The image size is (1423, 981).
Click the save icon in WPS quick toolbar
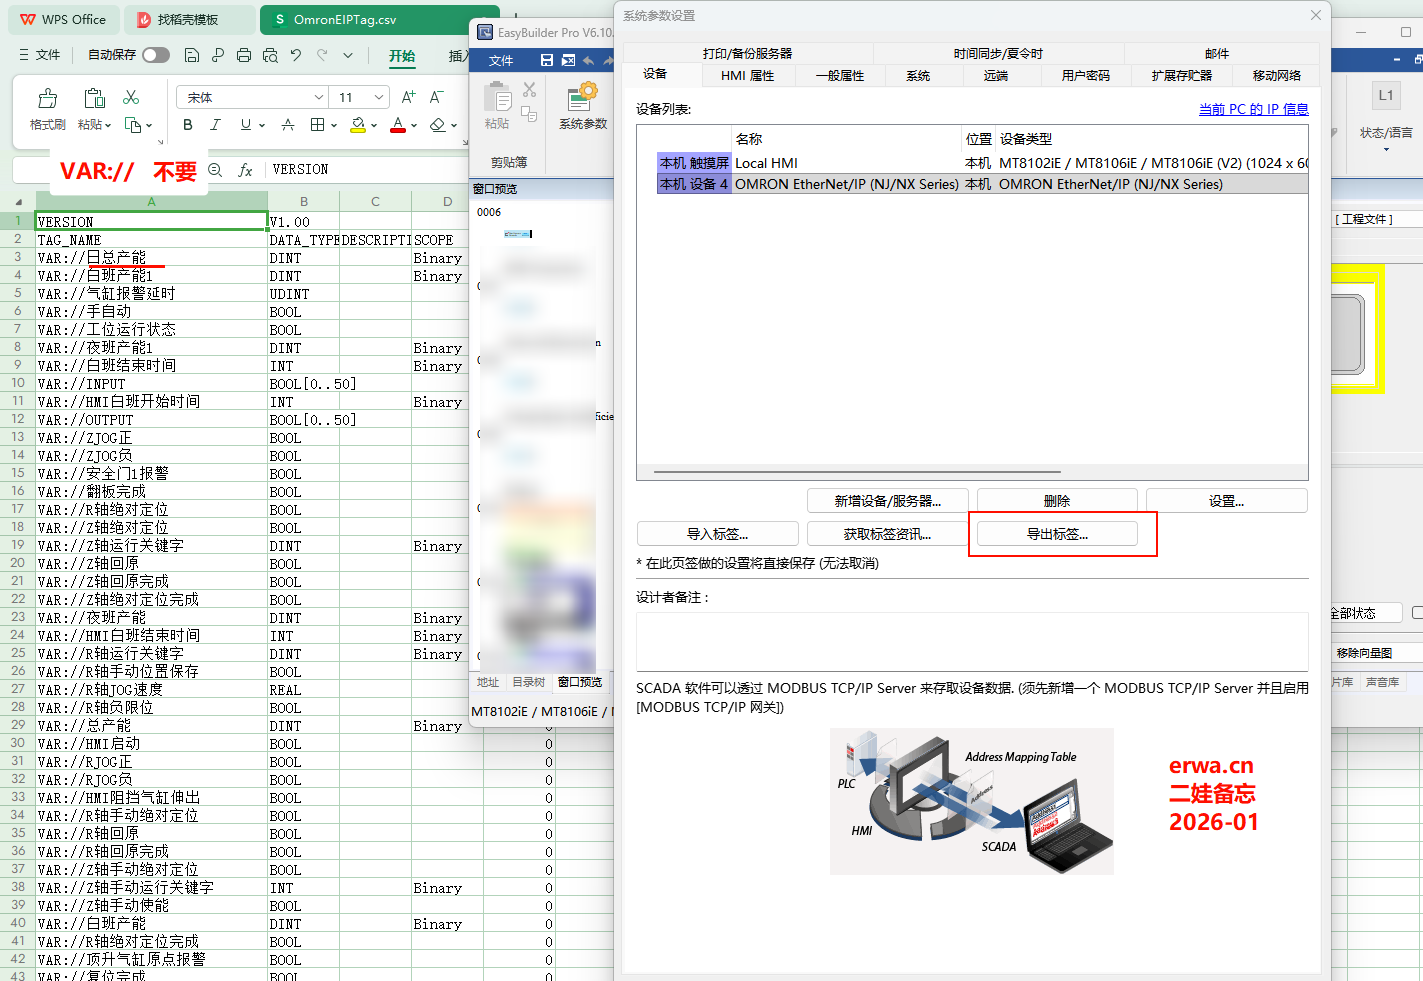coord(192,55)
